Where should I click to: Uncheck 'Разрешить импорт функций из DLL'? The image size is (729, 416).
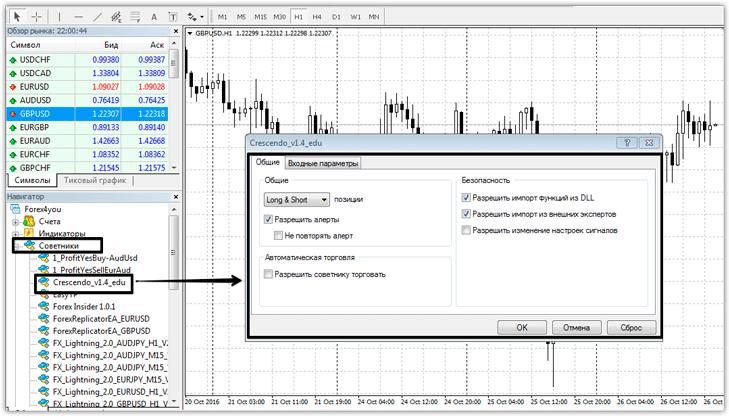(467, 199)
